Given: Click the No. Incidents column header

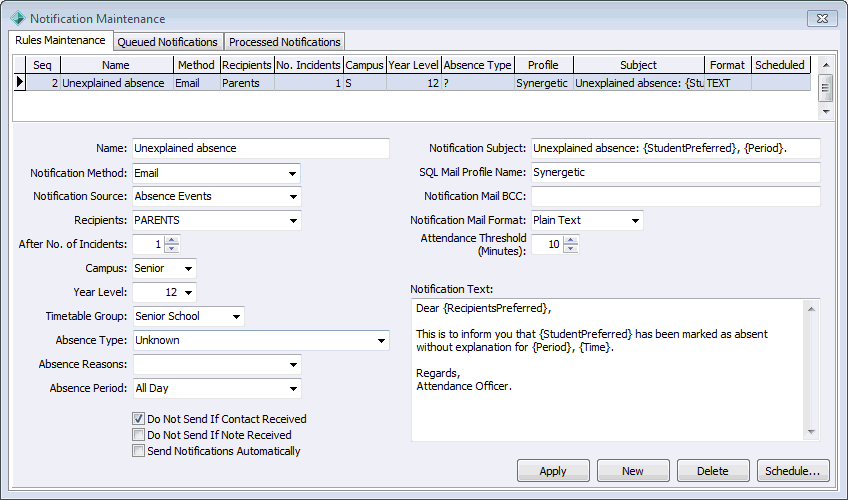Looking at the screenshot, I should point(308,65).
